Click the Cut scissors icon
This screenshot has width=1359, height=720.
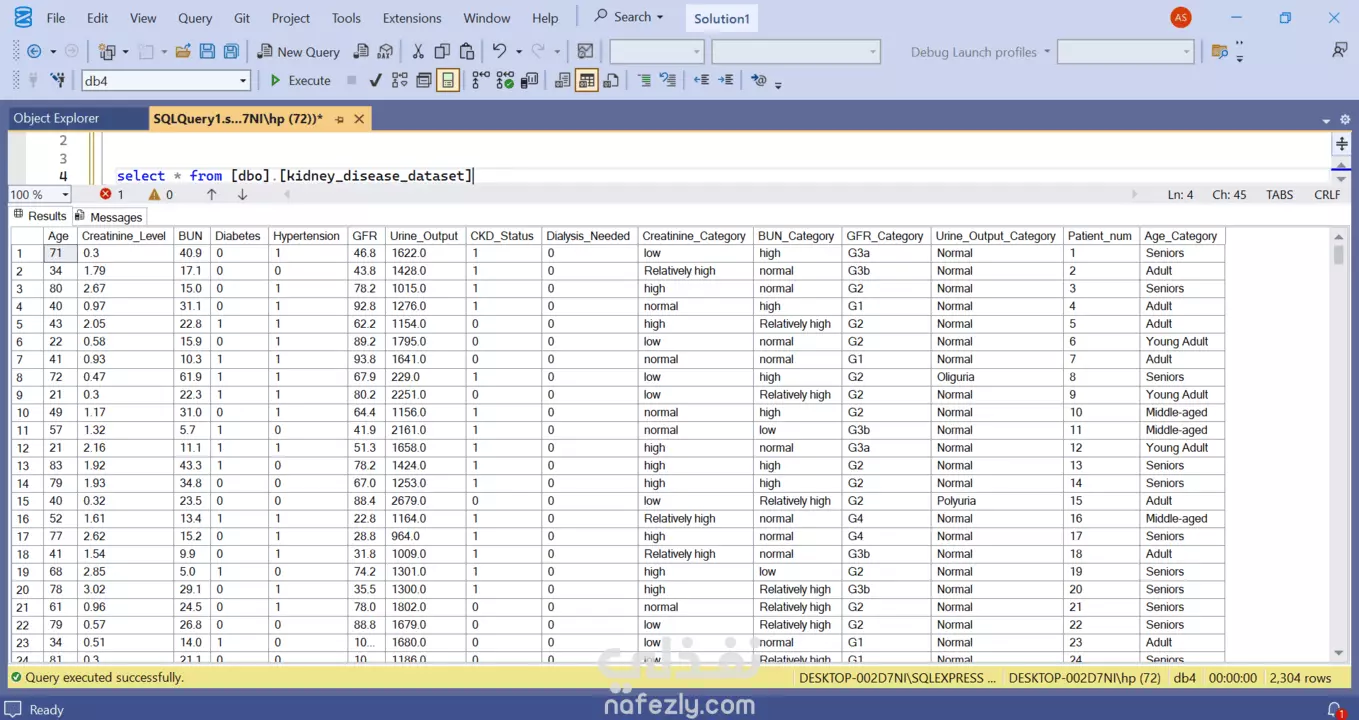point(417,52)
